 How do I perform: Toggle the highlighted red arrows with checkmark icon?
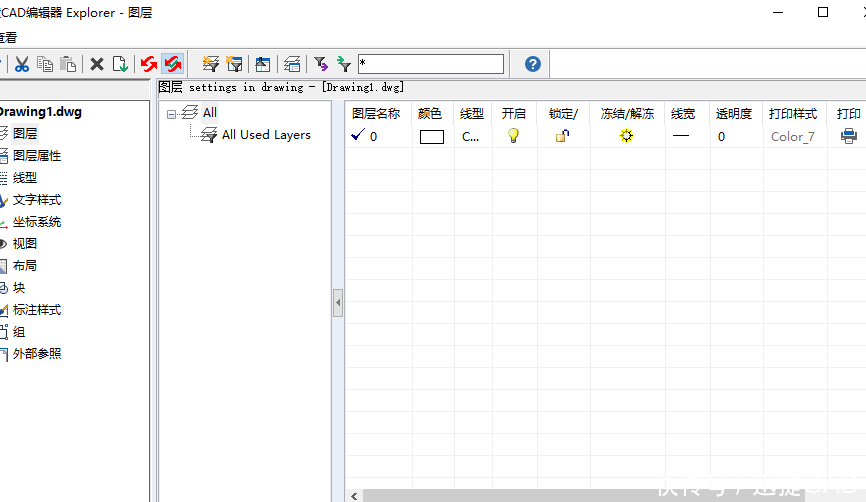coord(173,64)
